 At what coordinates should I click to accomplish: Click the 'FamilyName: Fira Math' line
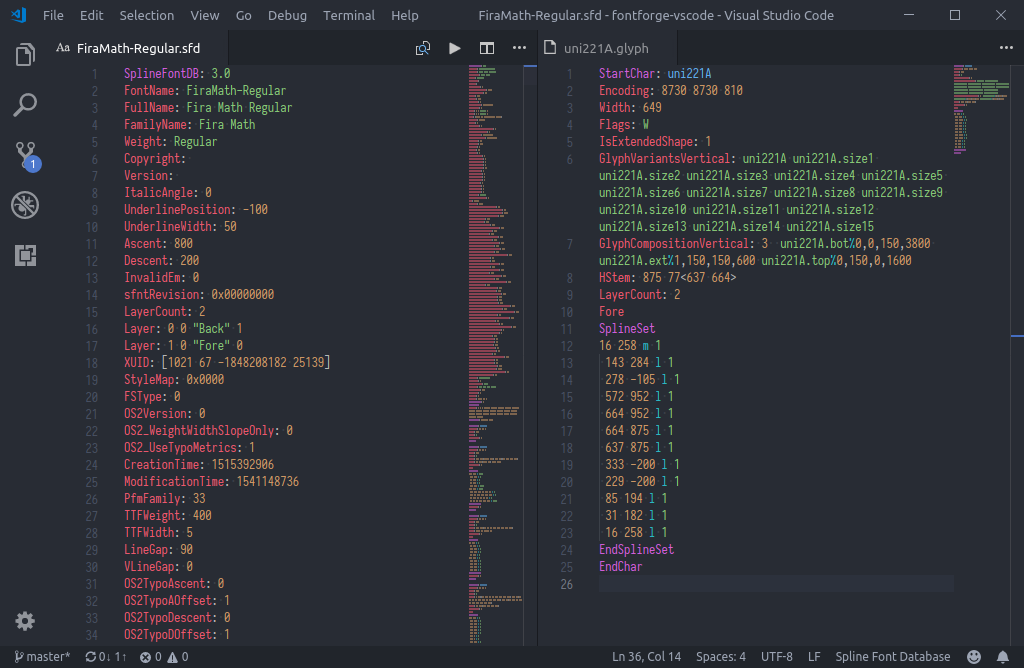pos(189,125)
